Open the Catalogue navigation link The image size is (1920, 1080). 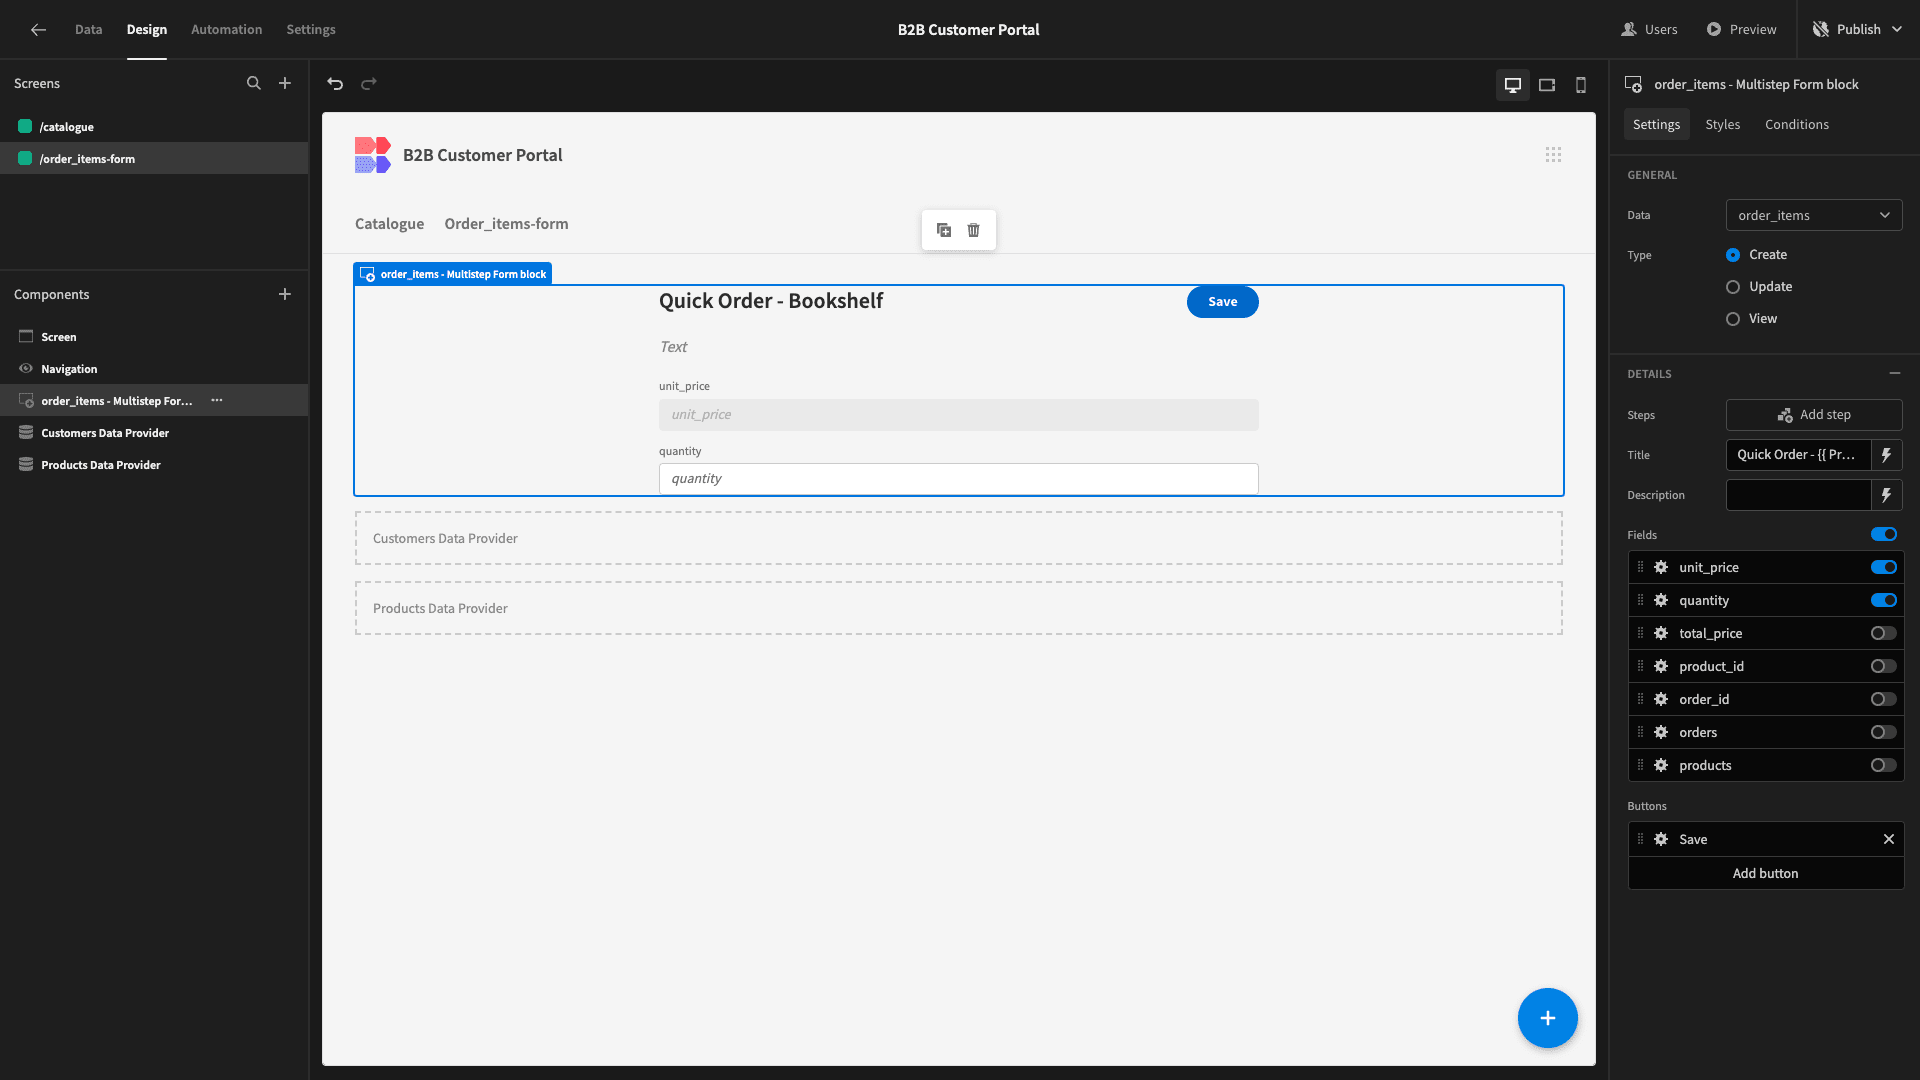tap(389, 224)
